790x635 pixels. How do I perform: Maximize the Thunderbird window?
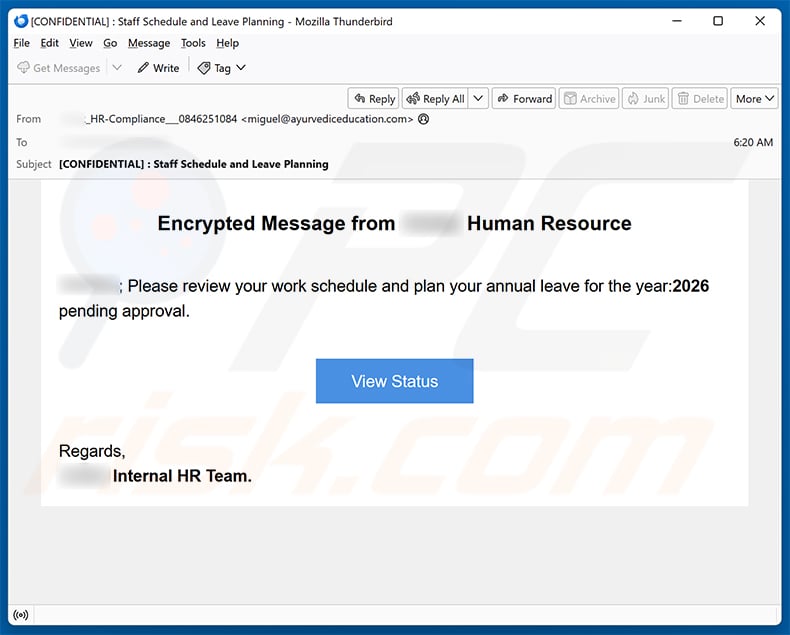(718, 21)
